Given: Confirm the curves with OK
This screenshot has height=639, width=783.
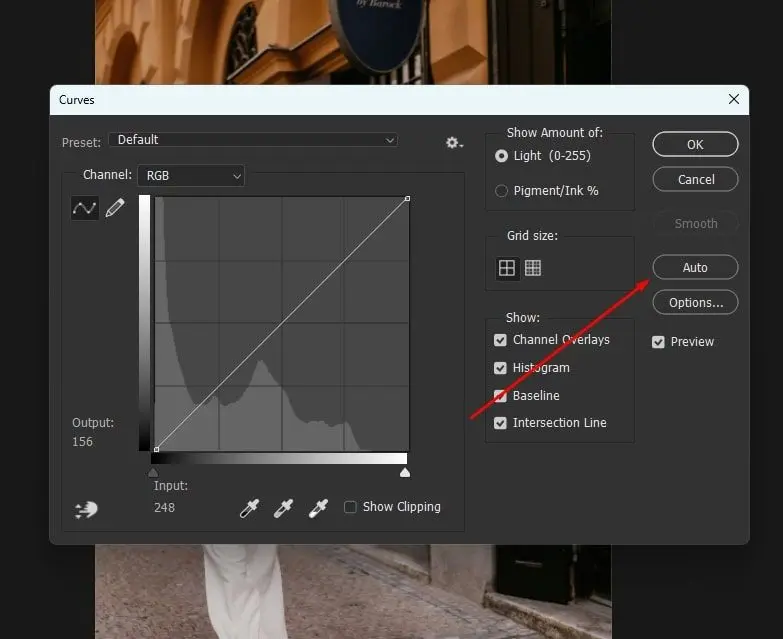Looking at the screenshot, I should point(695,144).
